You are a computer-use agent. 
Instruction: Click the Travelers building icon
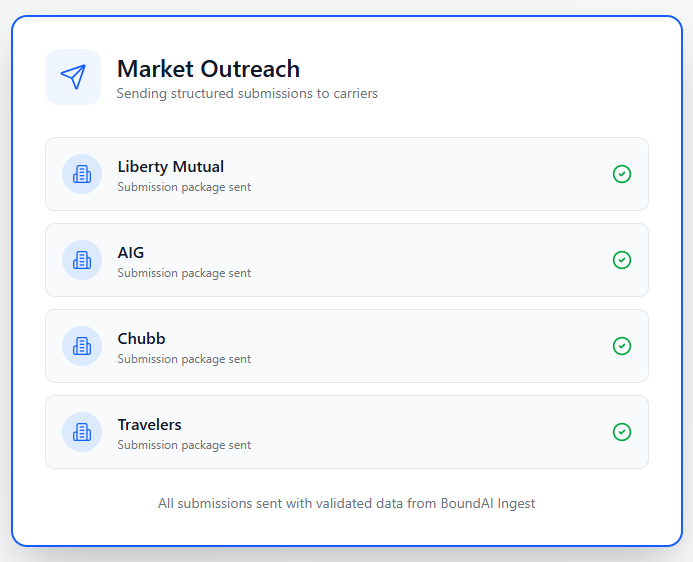(x=82, y=432)
